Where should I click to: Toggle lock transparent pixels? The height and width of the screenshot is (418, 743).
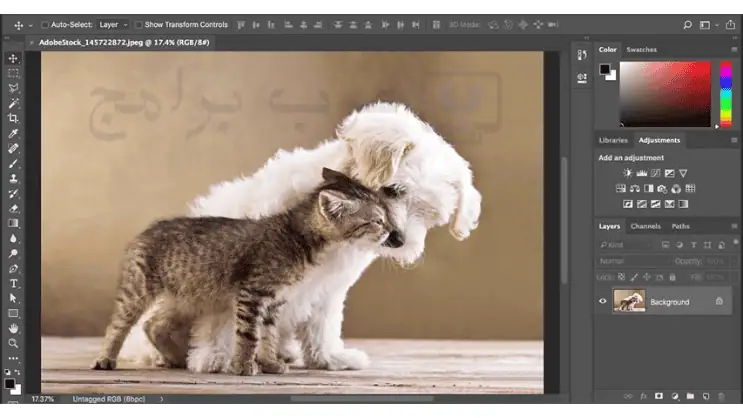(621, 277)
